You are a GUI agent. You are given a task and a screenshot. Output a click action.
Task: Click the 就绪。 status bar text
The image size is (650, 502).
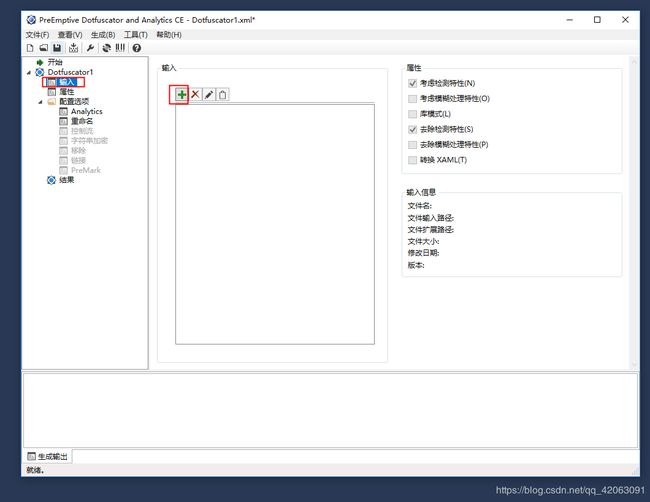click(x=35, y=470)
